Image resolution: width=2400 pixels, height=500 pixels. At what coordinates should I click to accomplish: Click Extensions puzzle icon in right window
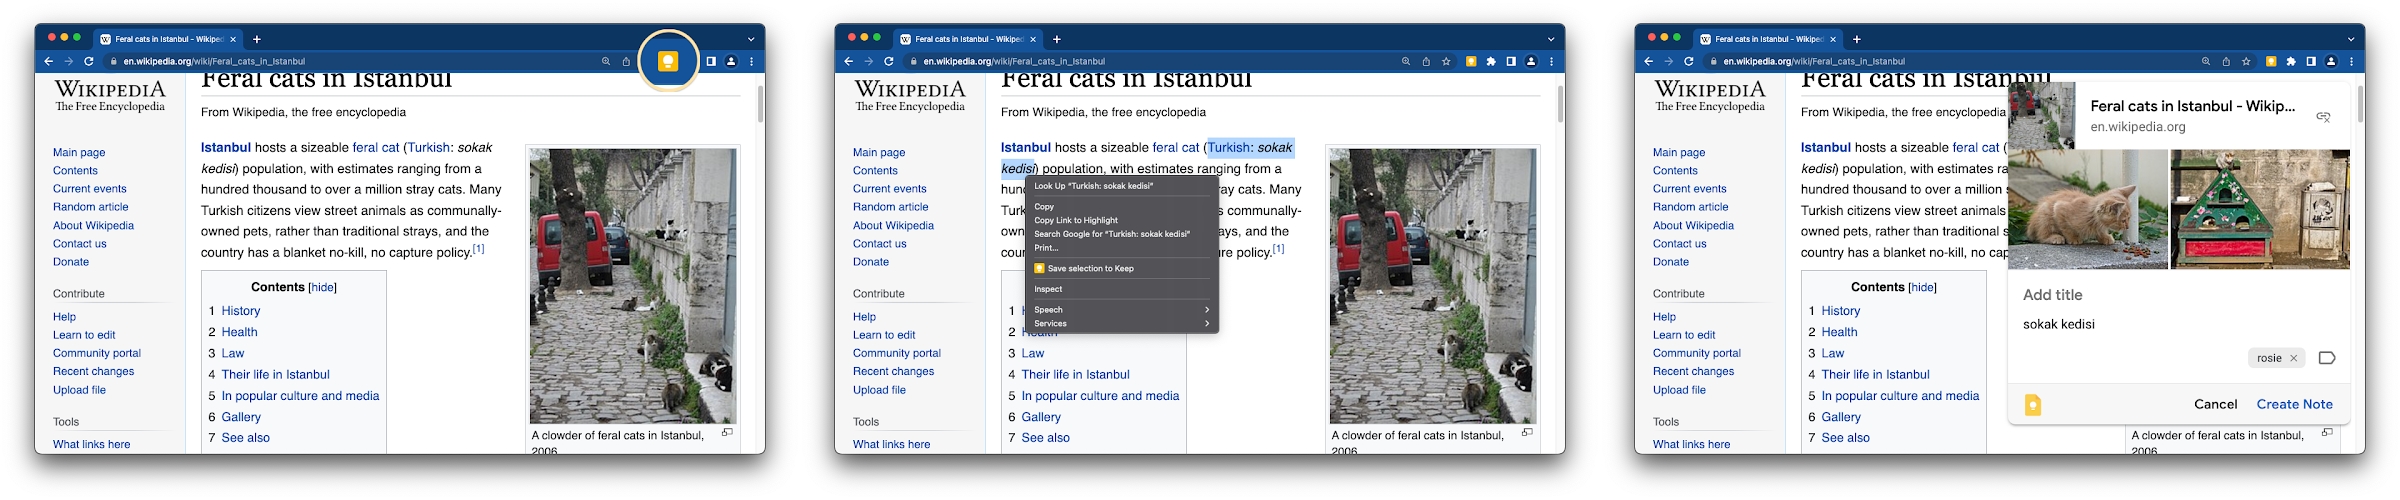(x=2291, y=61)
